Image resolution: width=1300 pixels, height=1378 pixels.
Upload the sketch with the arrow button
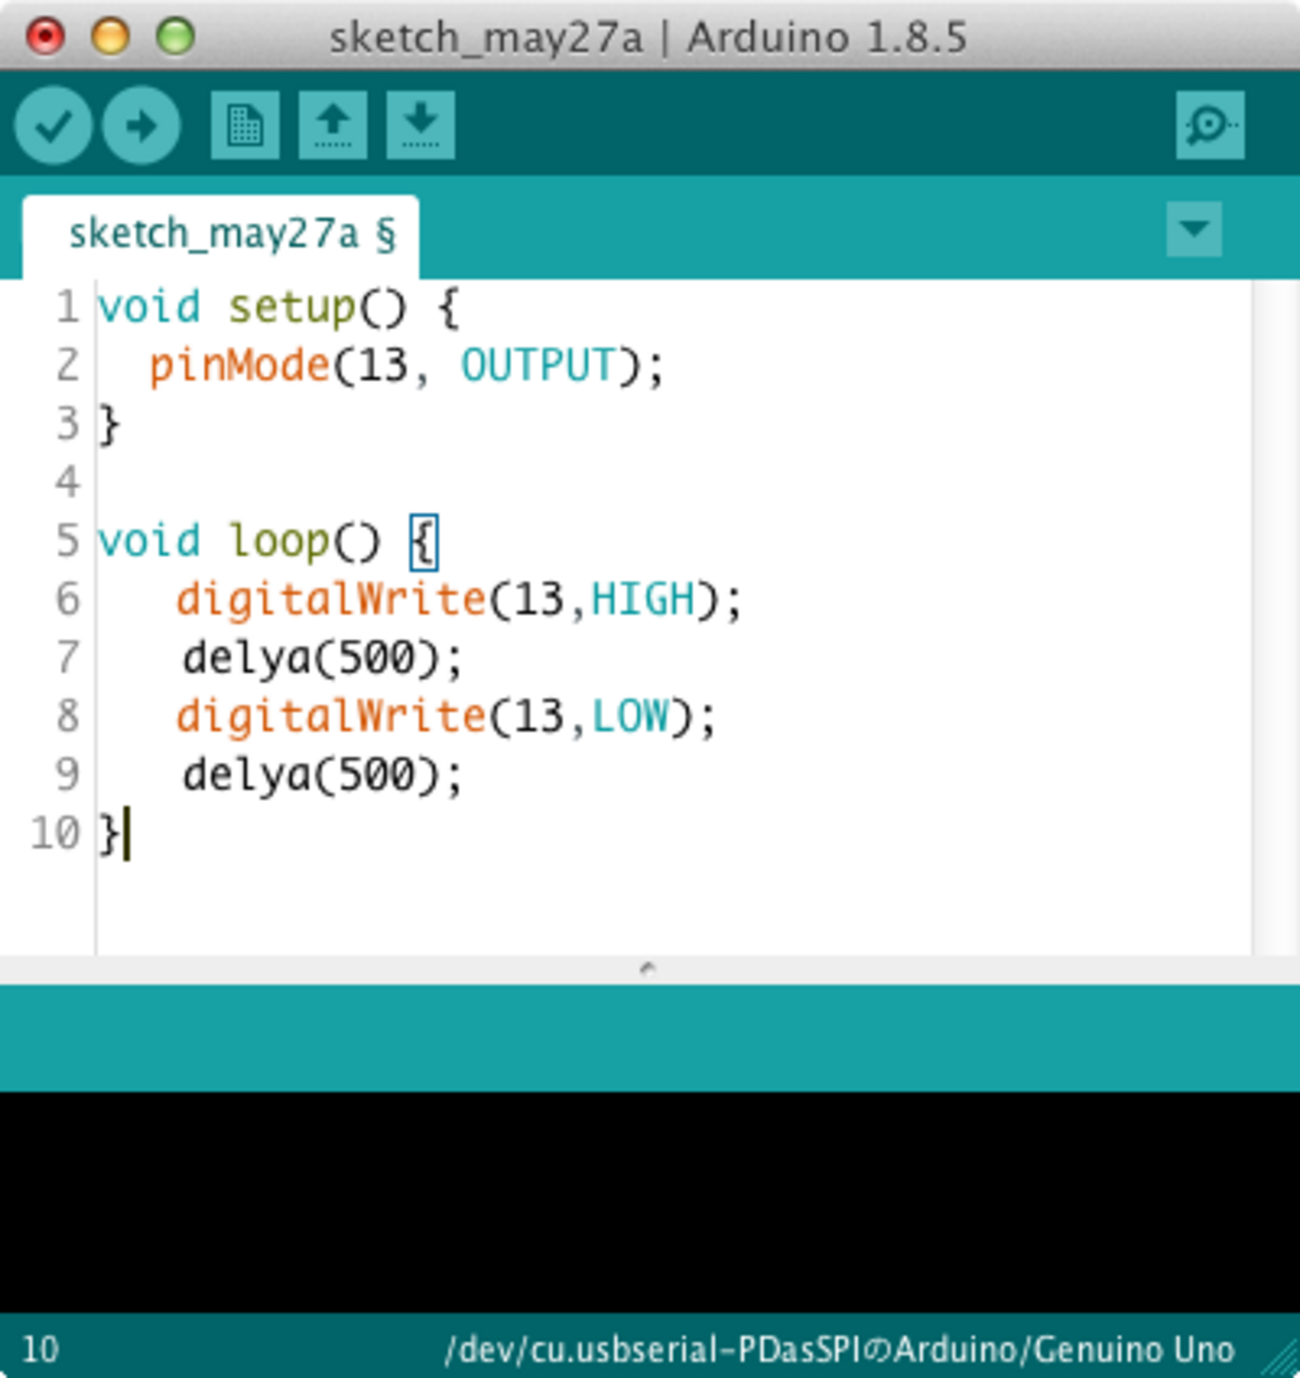pos(141,125)
